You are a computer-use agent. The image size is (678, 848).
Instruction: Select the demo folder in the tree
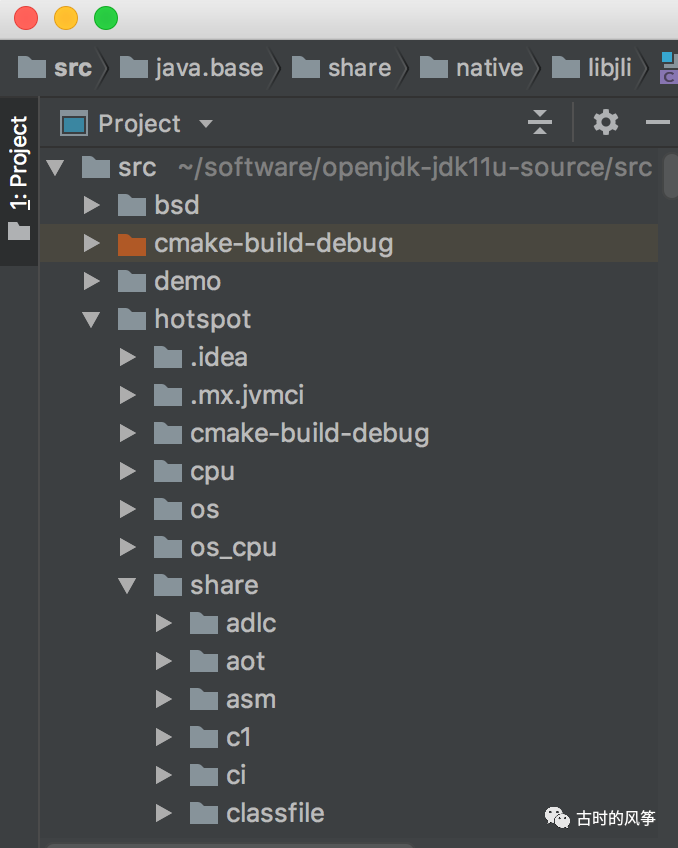pyautogui.click(x=186, y=281)
